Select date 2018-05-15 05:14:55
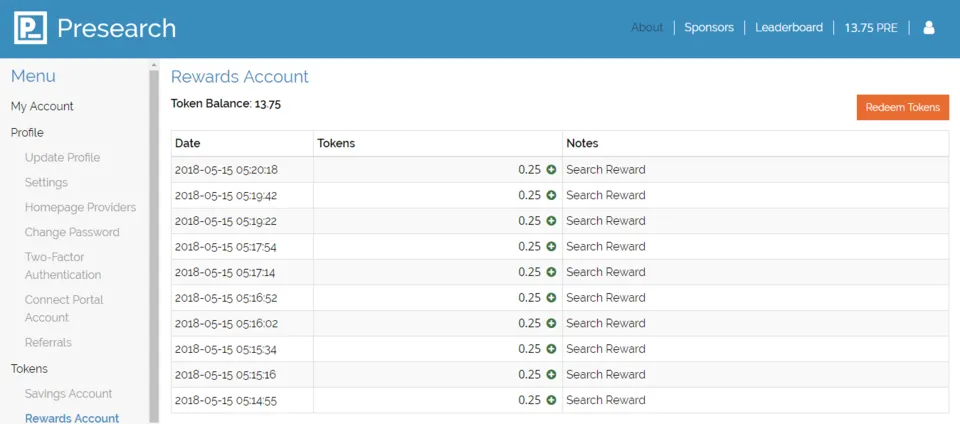This screenshot has width=960, height=424. [x=227, y=400]
